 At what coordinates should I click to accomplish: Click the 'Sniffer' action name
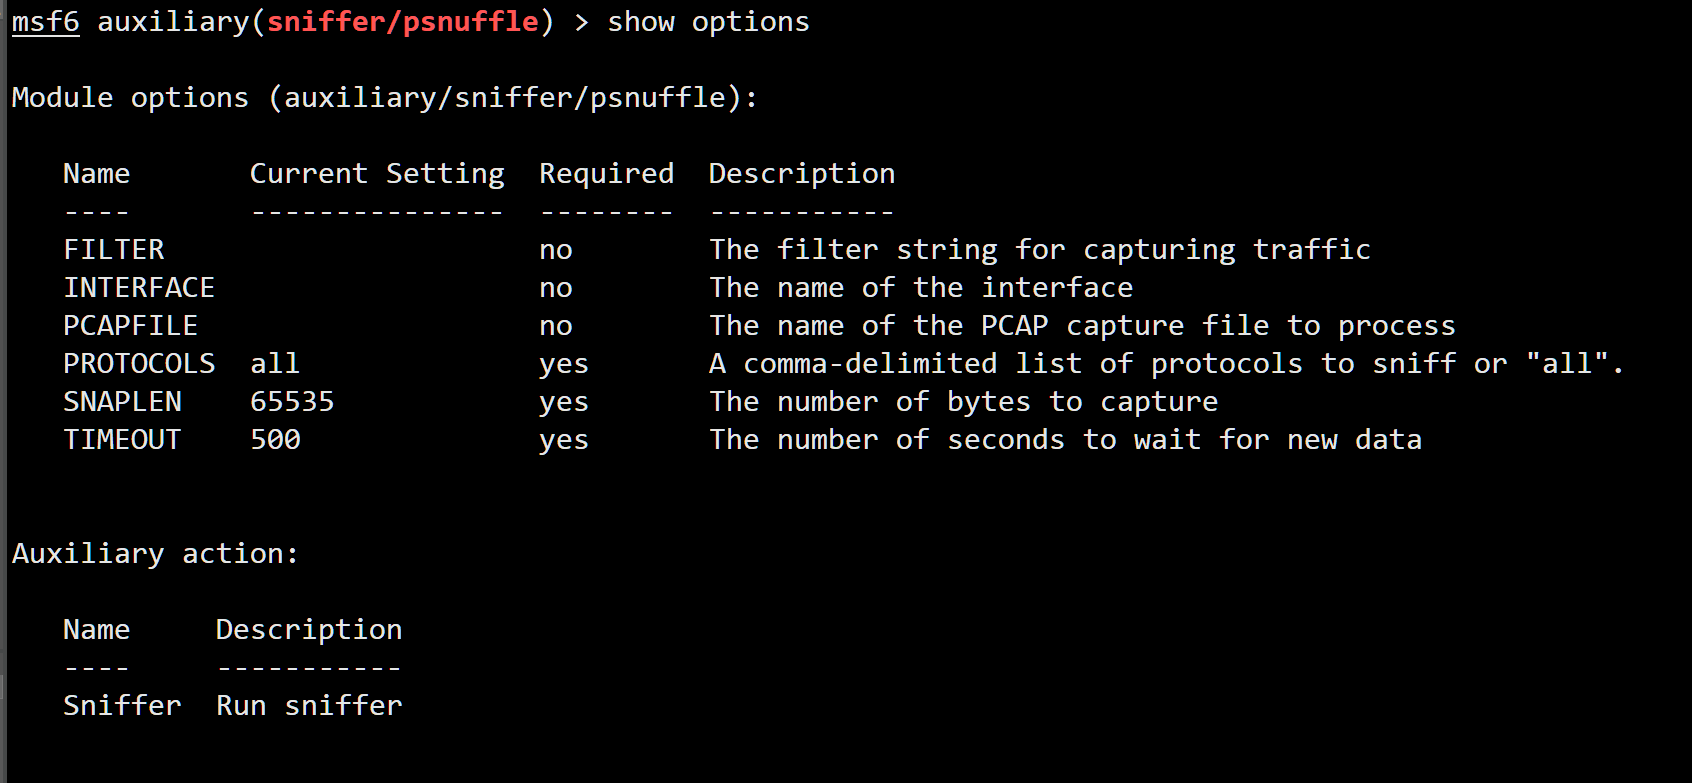[122, 706]
